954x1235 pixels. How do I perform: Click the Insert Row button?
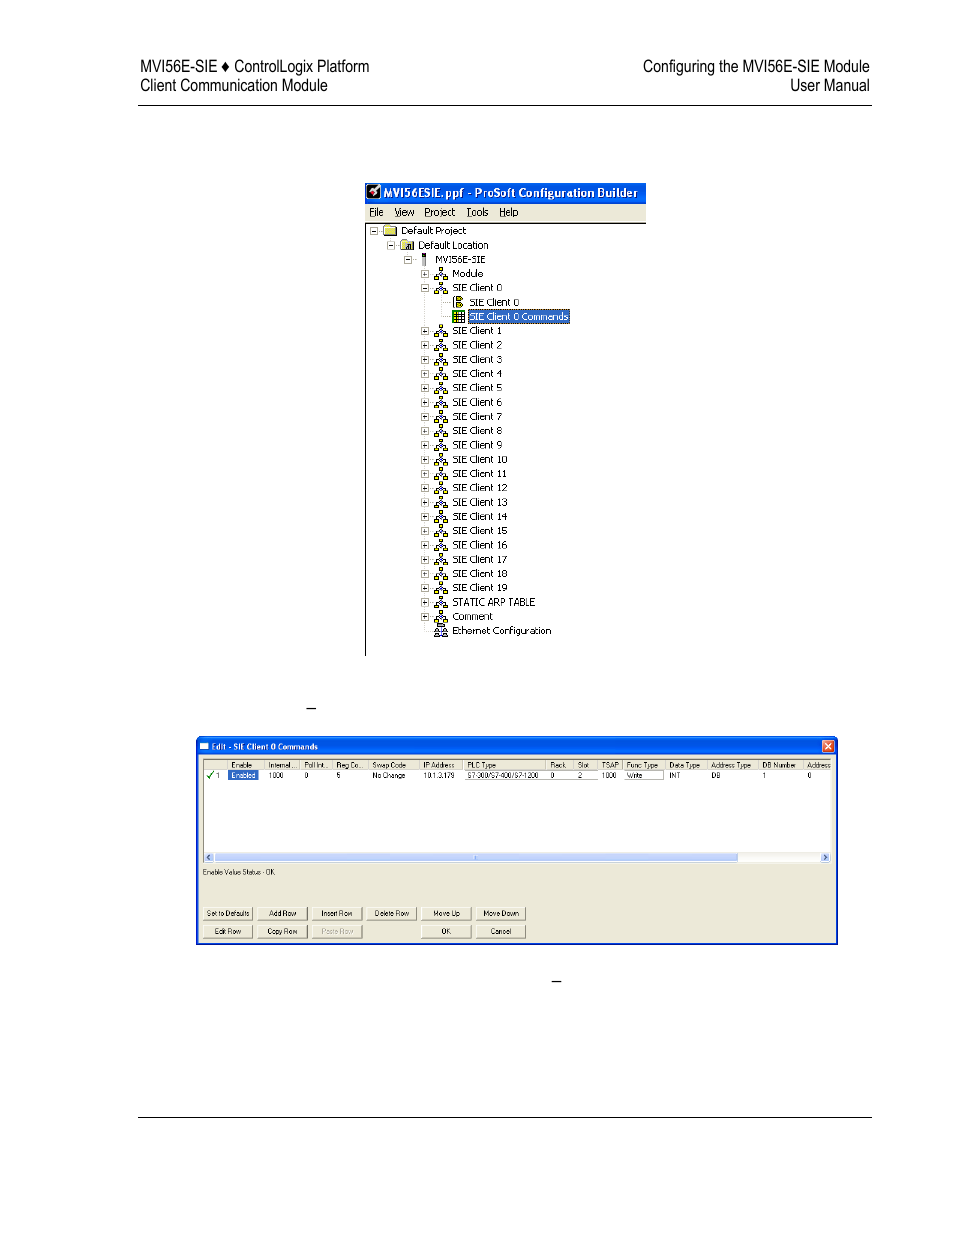(337, 914)
